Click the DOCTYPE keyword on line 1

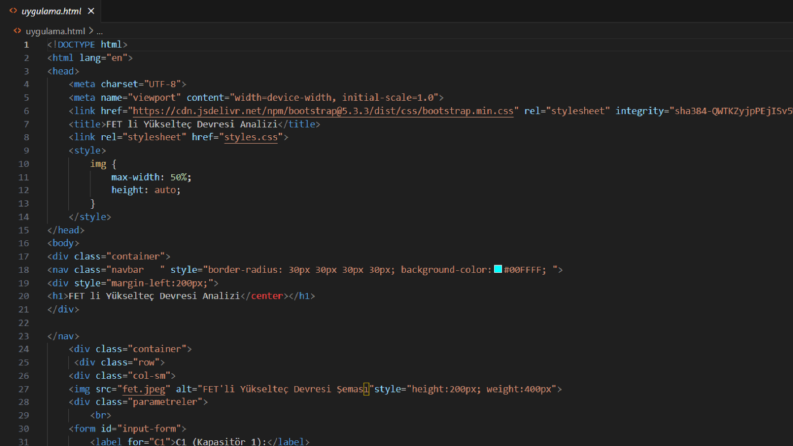tap(76, 44)
